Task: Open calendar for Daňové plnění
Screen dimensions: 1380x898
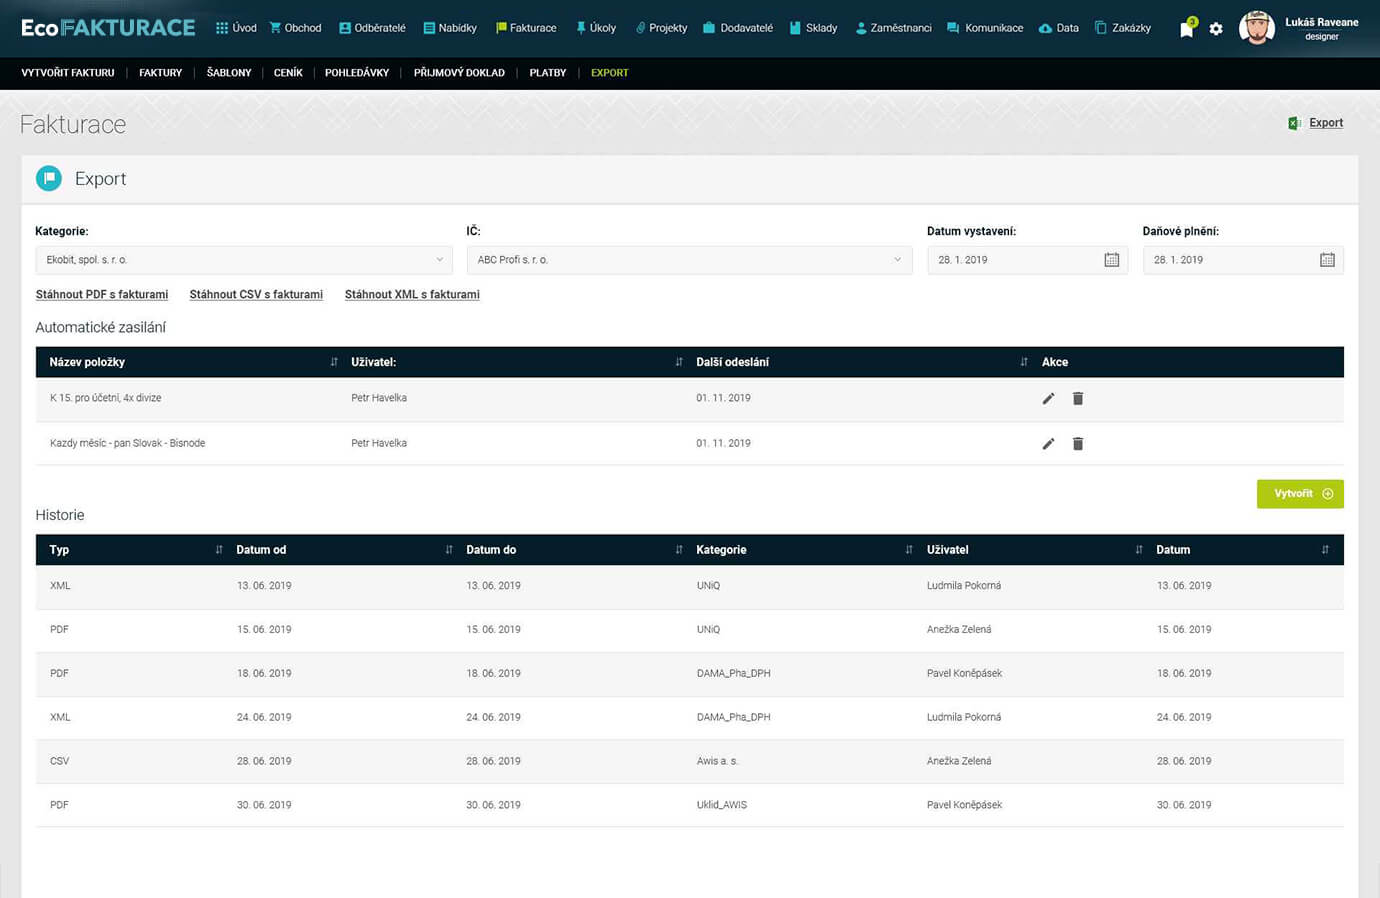Action: pos(1327,260)
